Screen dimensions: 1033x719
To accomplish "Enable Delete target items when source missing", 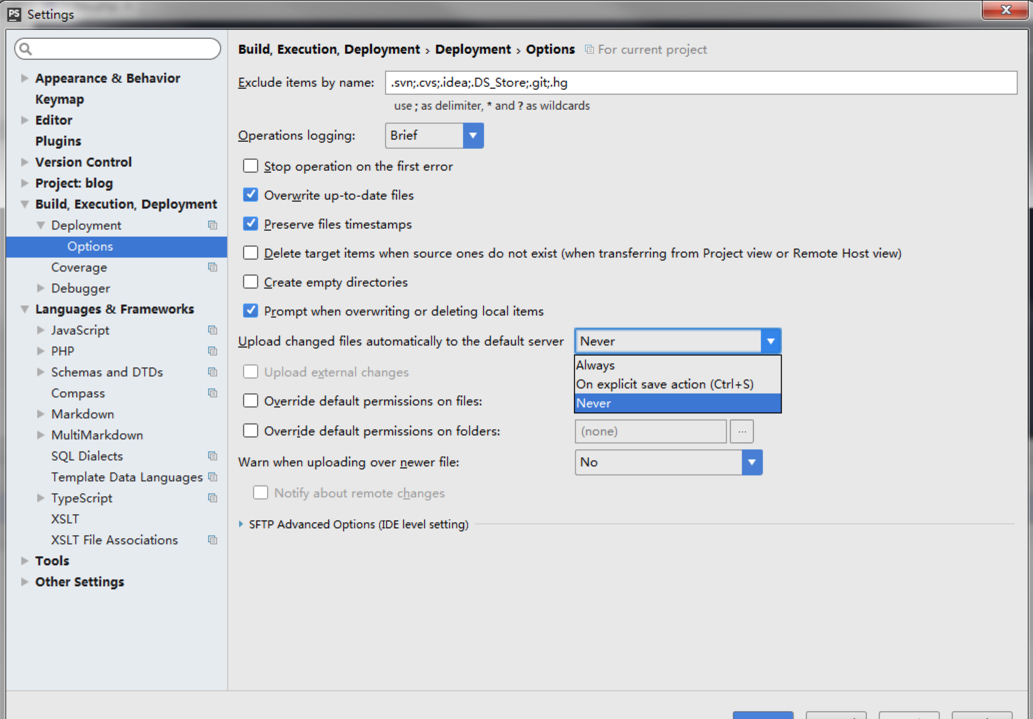I will pos(250,253).
